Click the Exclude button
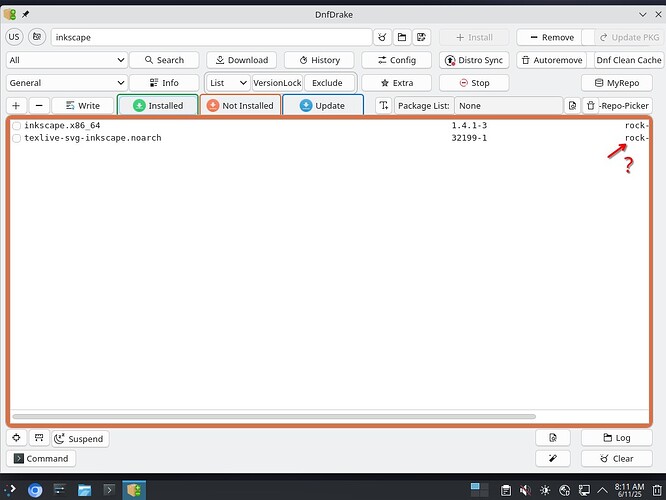 pyautogui.click(x=327, y=83)
